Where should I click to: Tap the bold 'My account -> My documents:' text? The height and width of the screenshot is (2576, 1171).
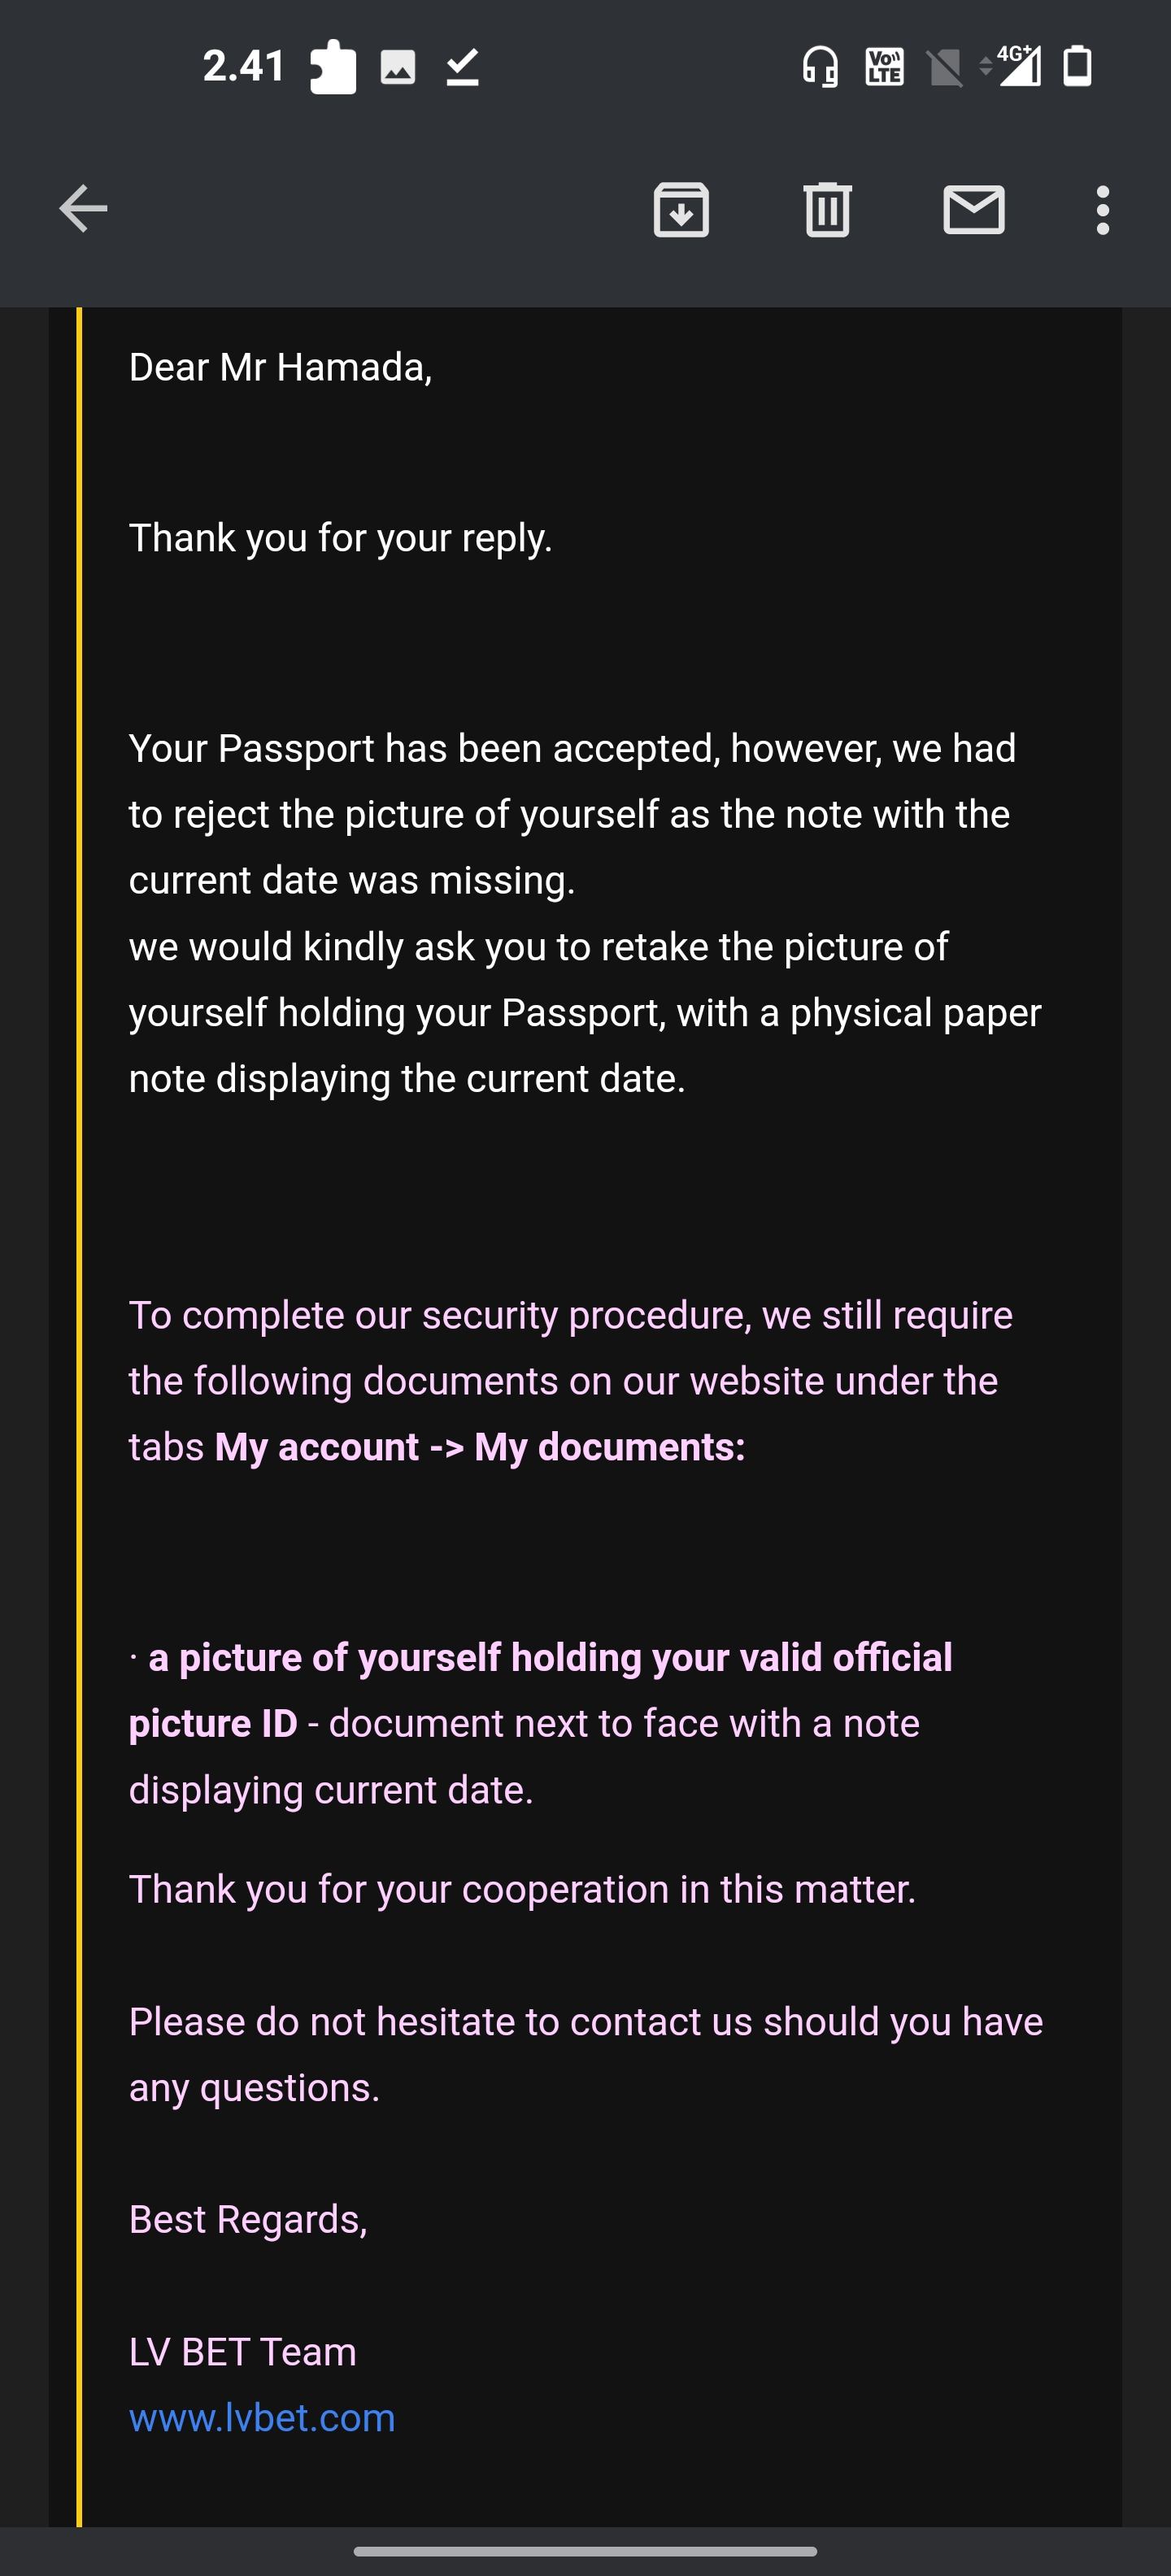480,1447
